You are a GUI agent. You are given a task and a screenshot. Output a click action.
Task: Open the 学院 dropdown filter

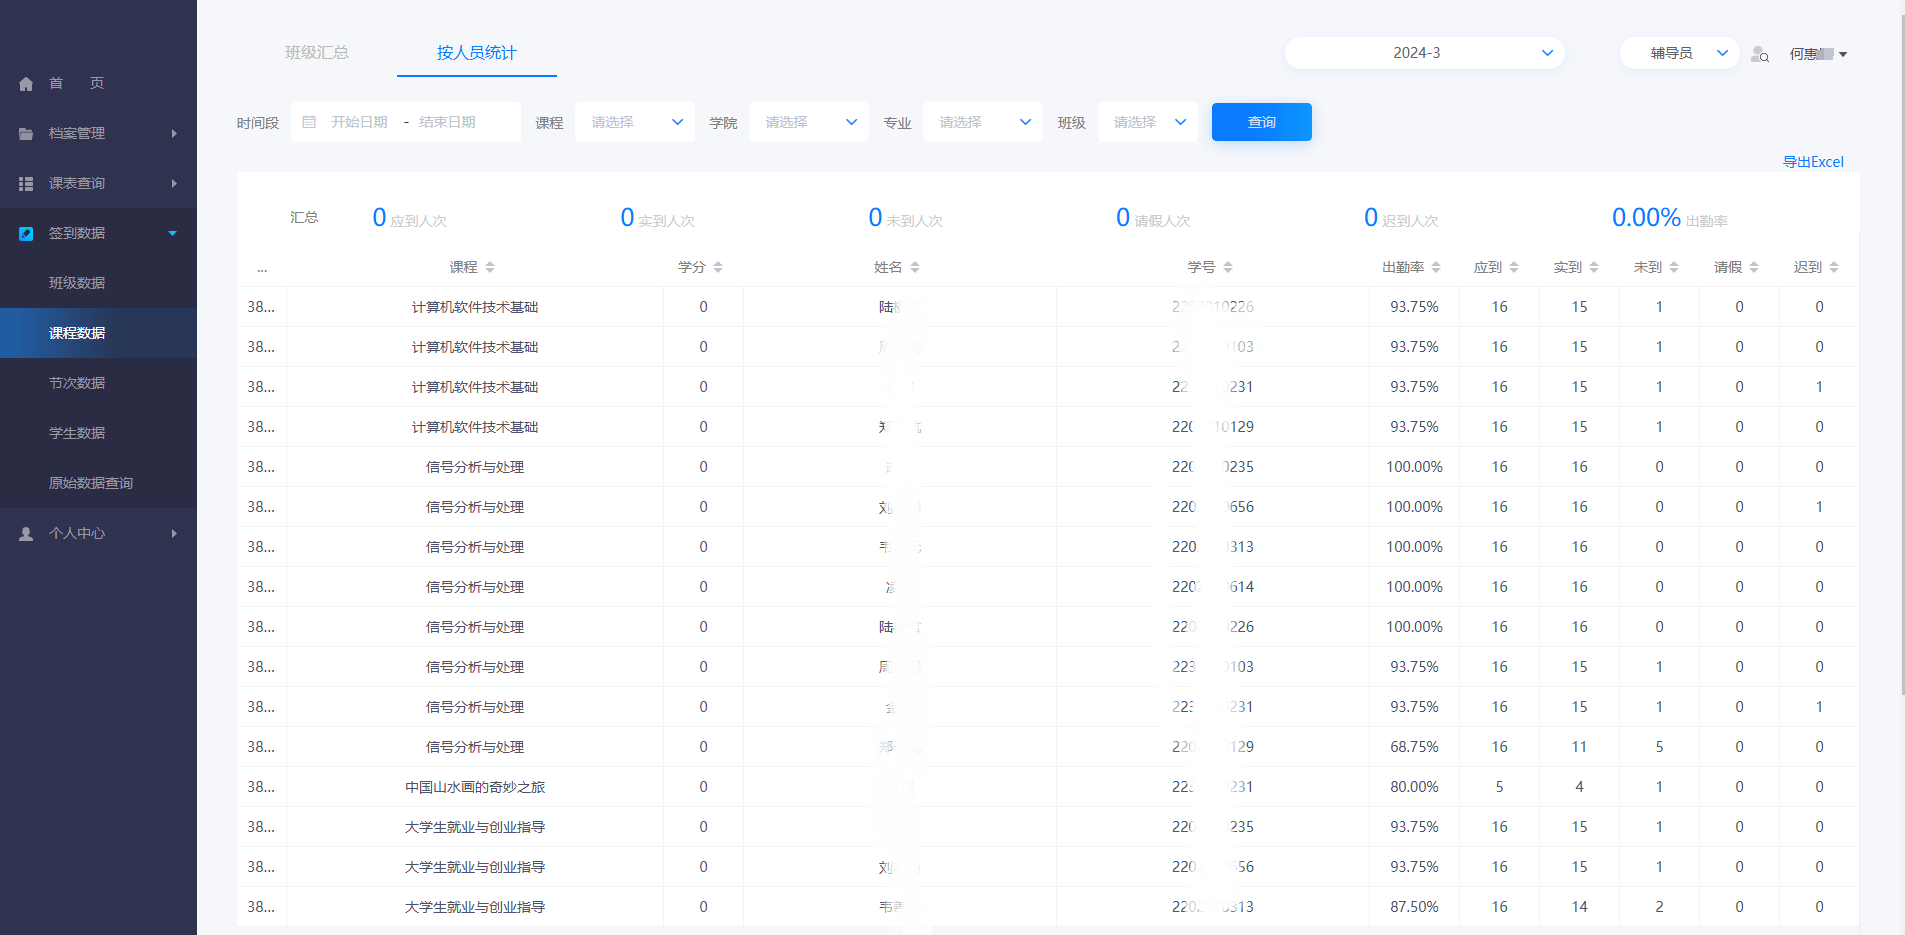coord(809,122)
